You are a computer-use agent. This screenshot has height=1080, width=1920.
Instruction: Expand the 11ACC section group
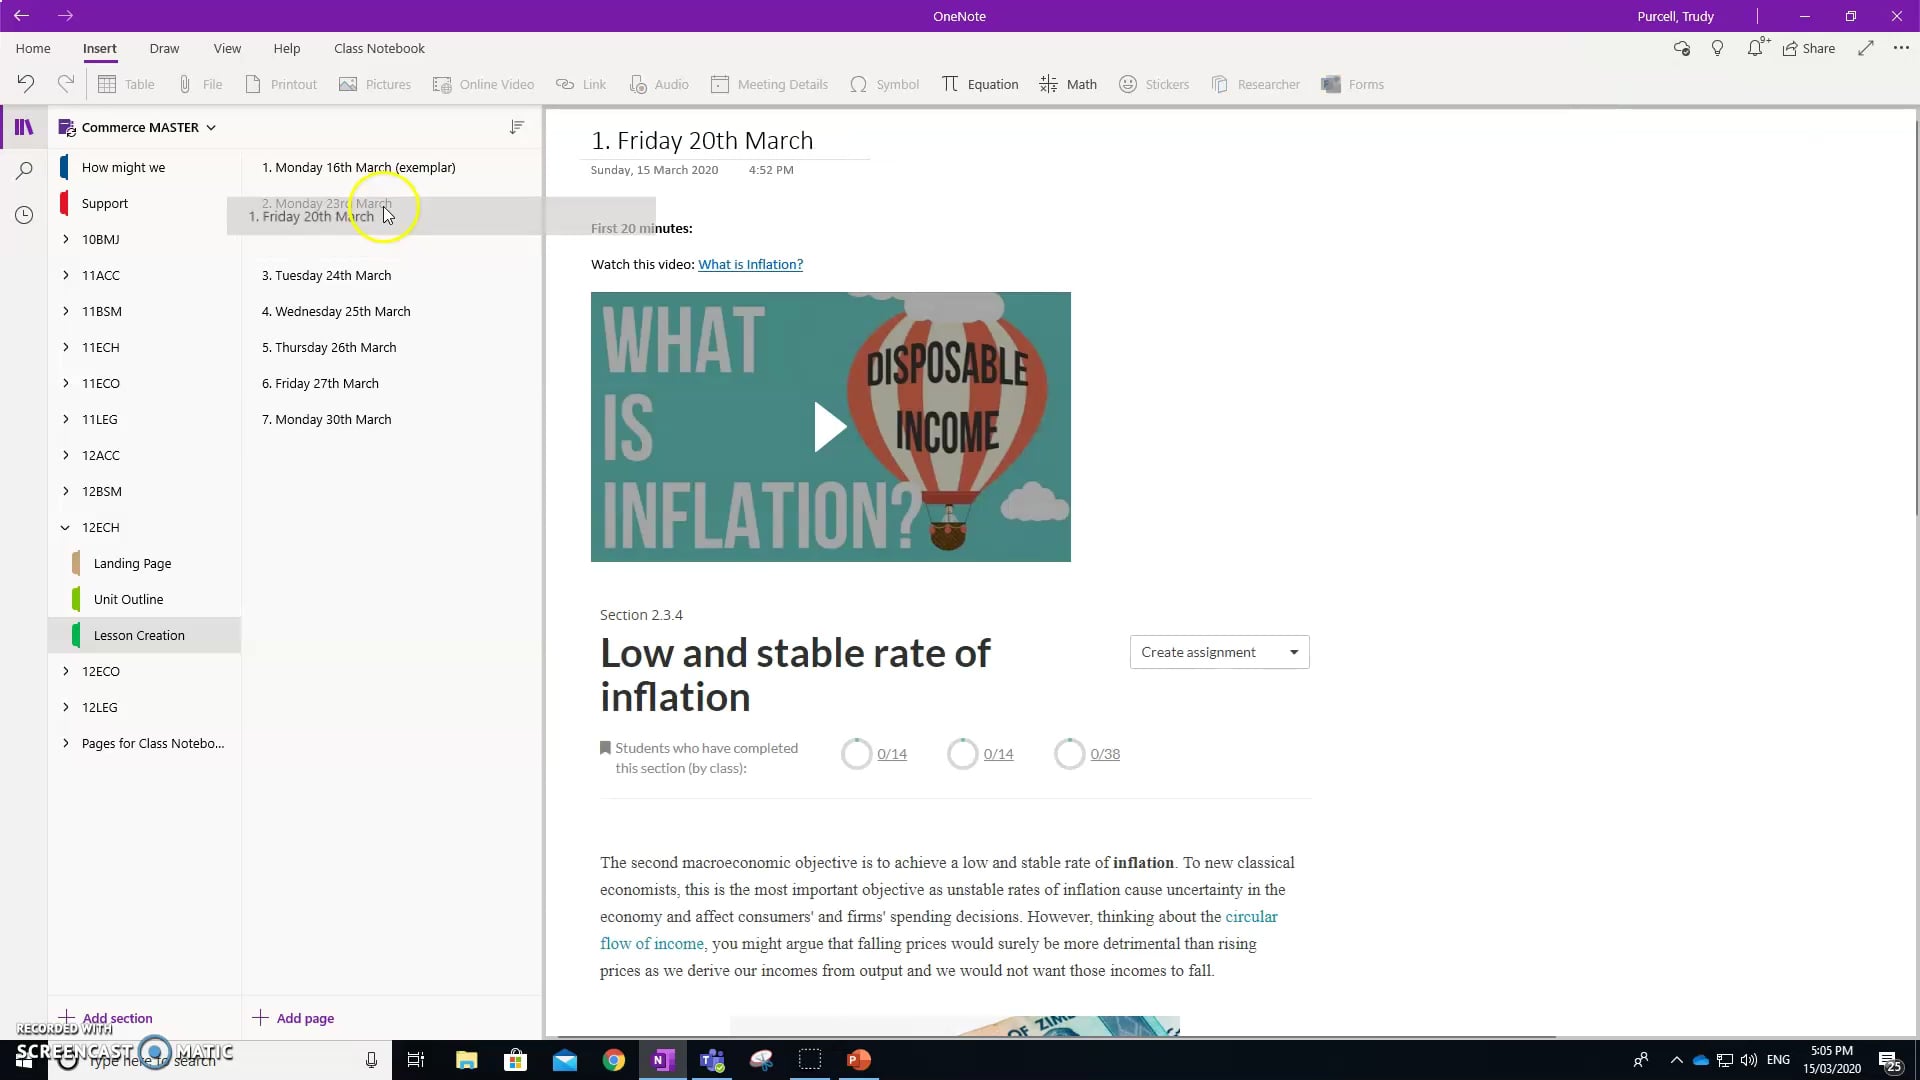click(x=66, y=275)
